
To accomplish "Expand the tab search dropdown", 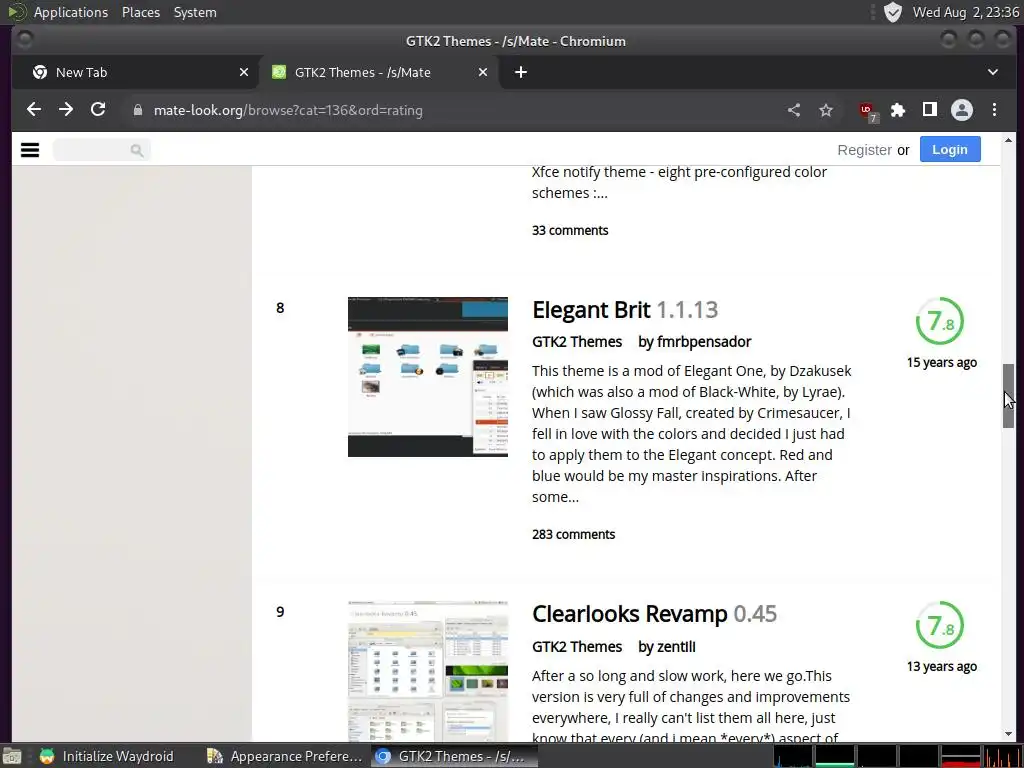I will [993, 72].
